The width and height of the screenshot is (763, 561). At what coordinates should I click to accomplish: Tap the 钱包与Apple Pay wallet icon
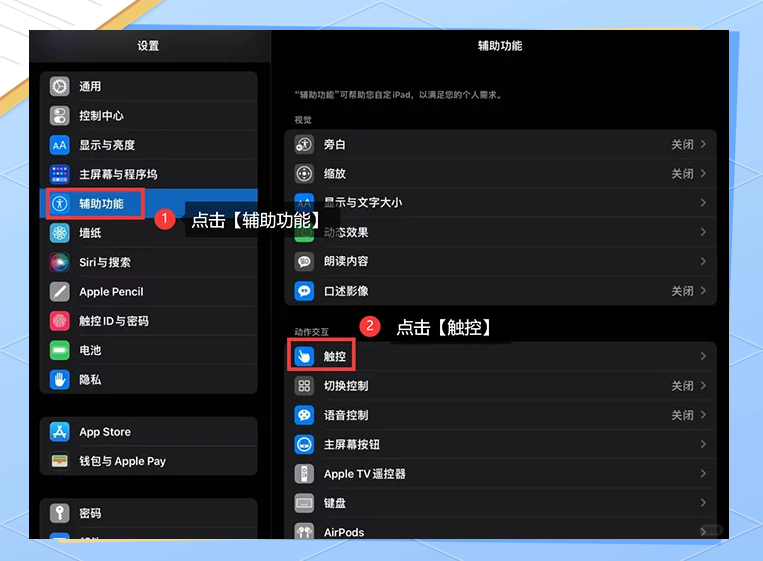pos(59,461)
